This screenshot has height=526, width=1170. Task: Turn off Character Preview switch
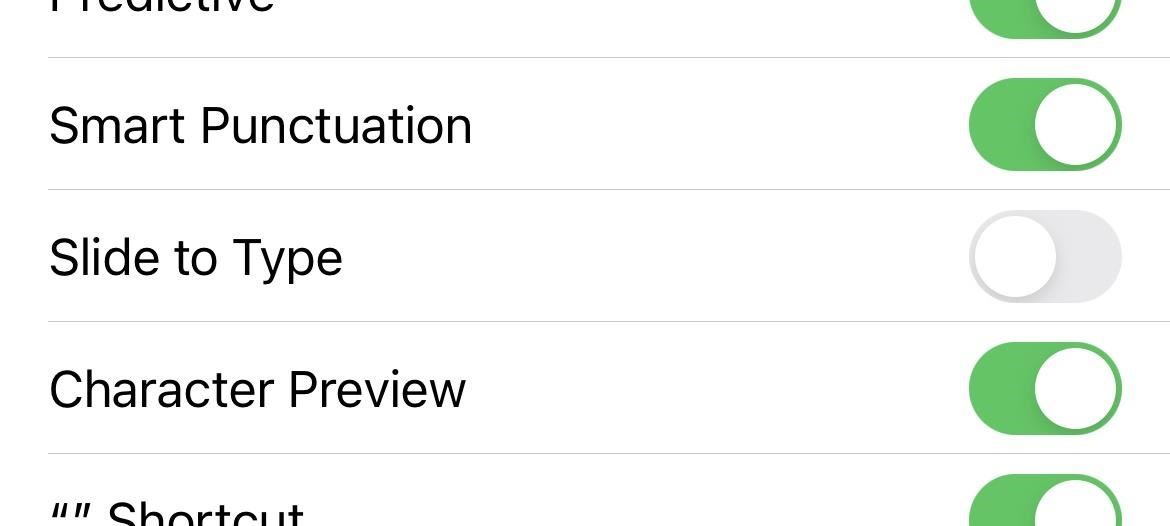[x=1044, y=389]
